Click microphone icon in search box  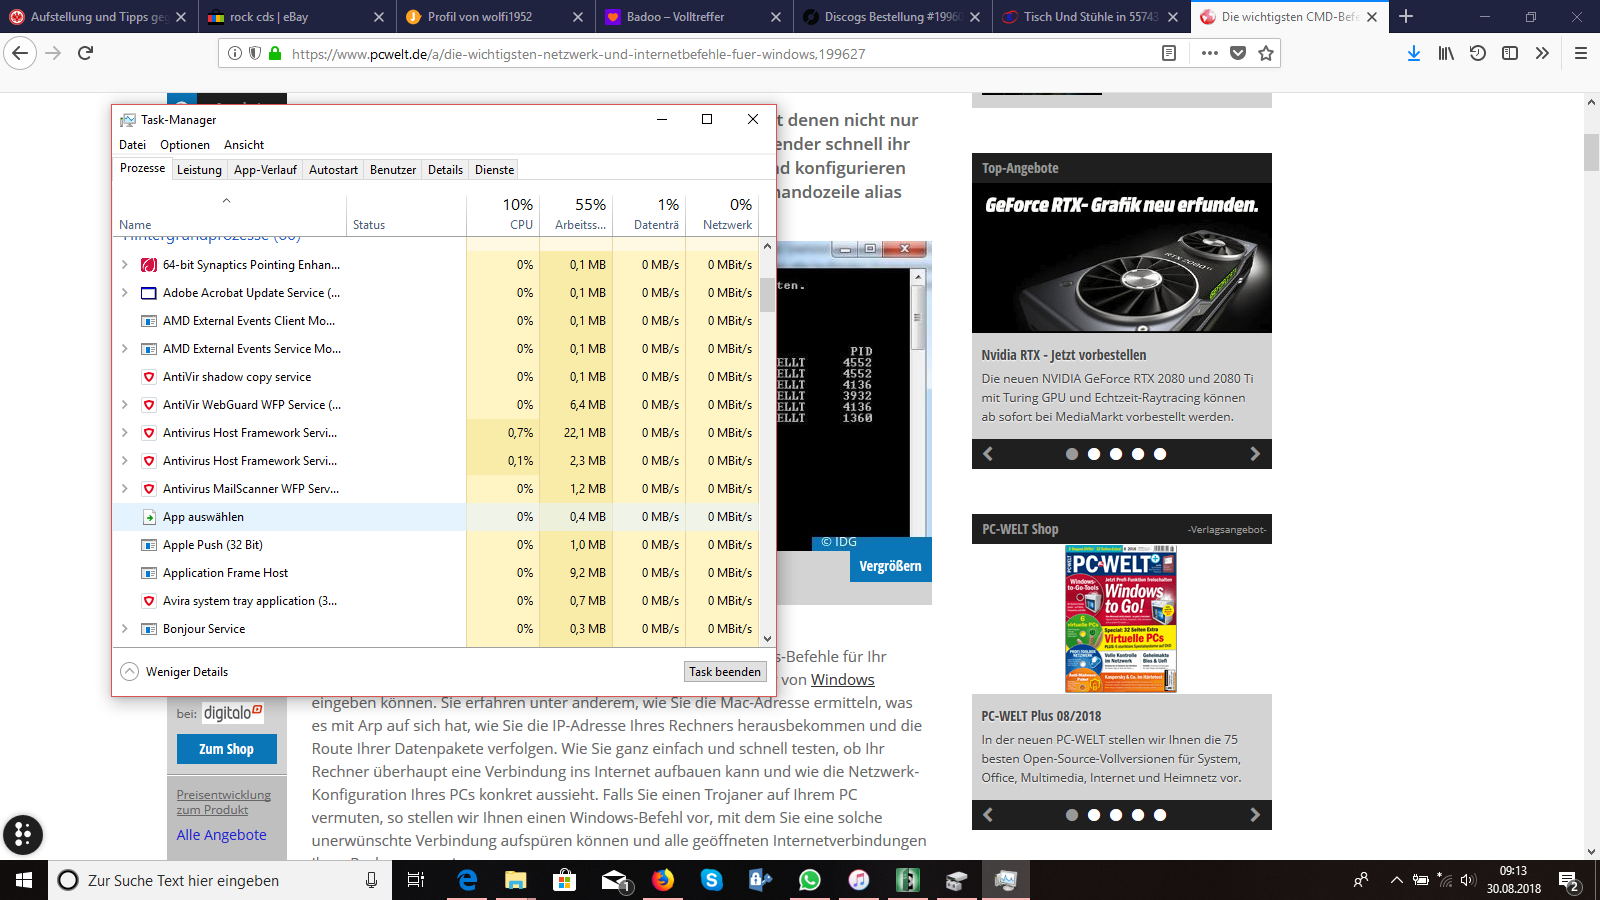[x=372, y=880]
